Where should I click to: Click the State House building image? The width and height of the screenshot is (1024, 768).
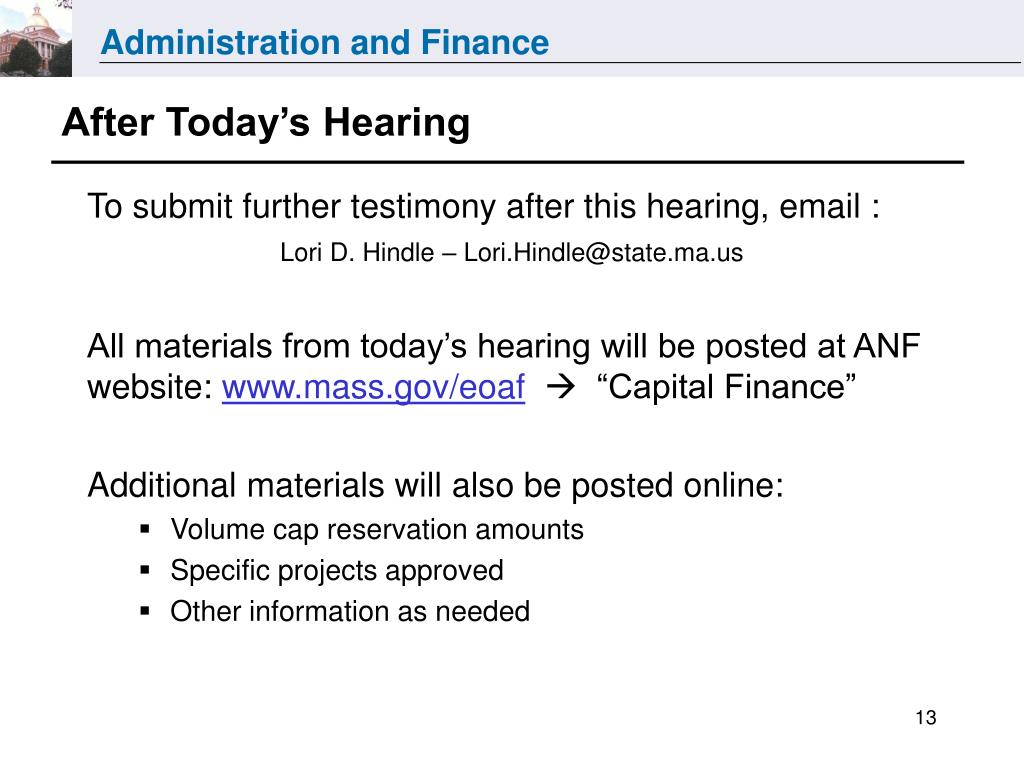[36, 39]
